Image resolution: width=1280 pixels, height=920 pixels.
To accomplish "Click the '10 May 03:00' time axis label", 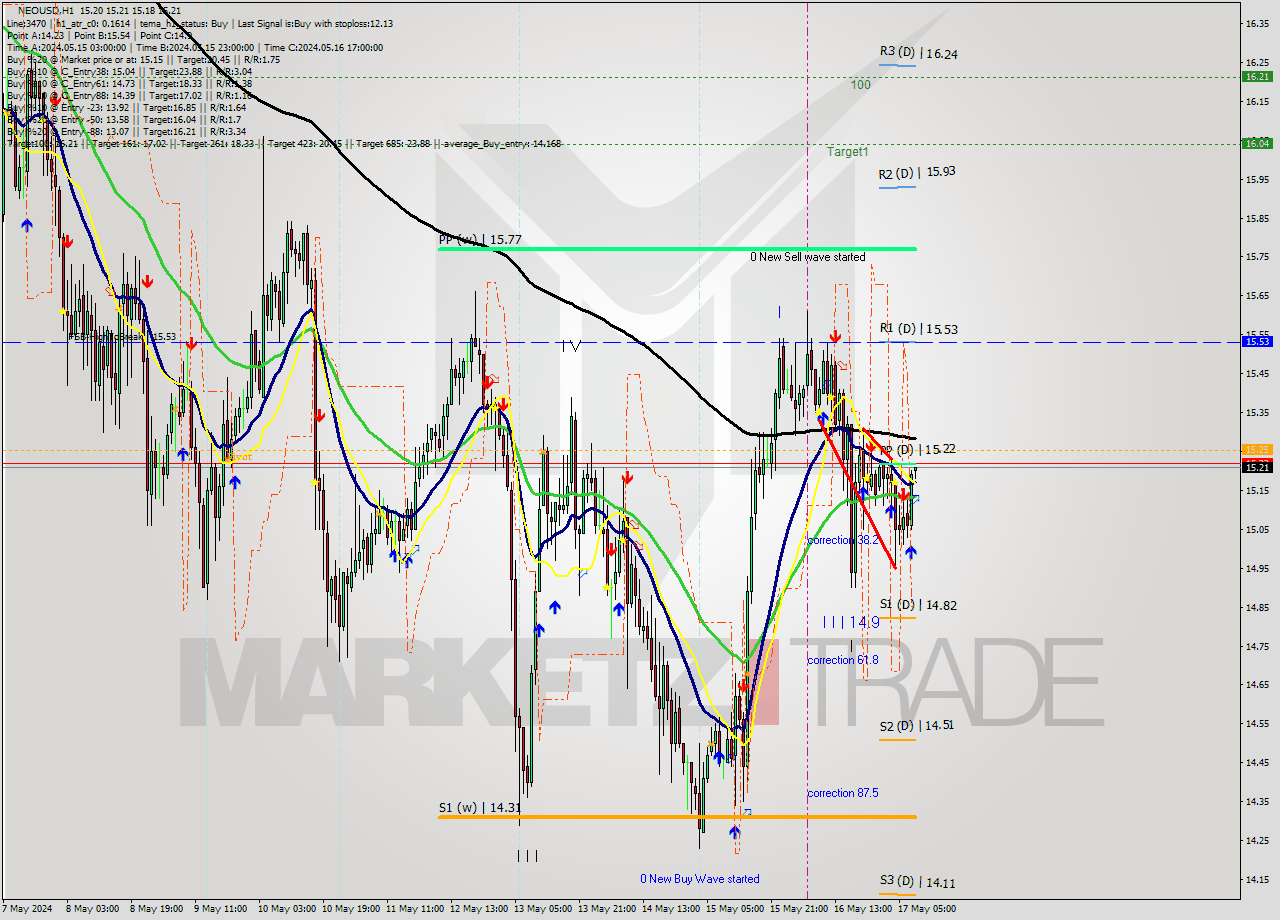I will coord(287,909).
